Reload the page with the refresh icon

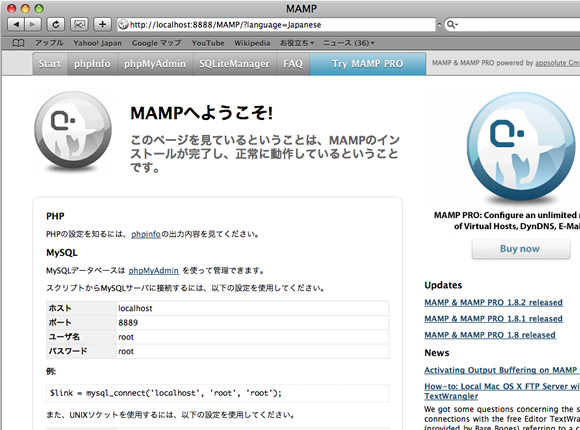click(x=55, y=25)
